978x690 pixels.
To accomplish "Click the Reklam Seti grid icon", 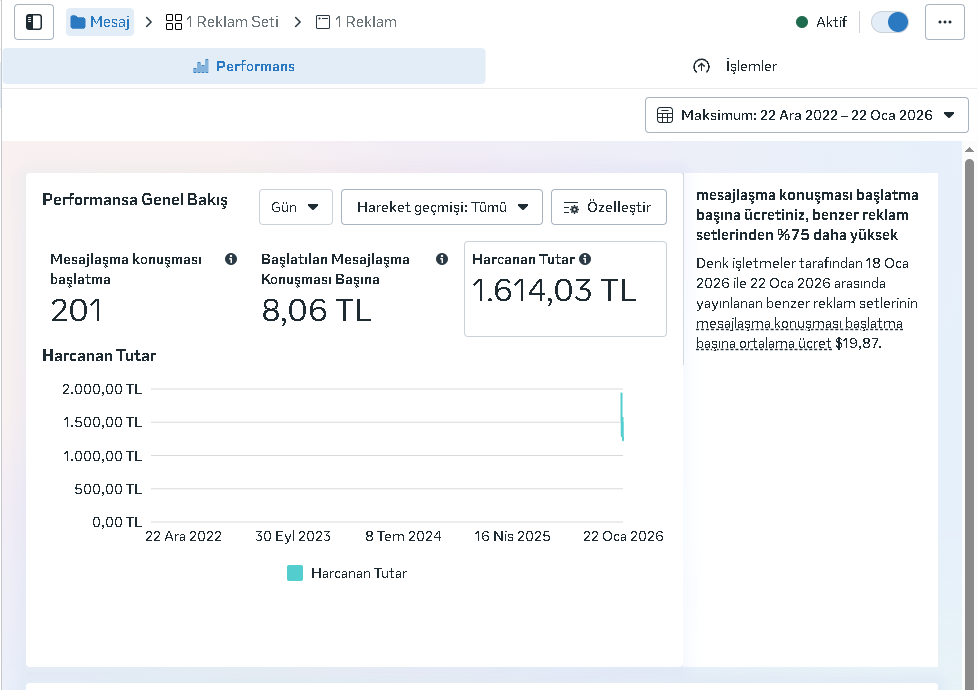I will (174, 22).
